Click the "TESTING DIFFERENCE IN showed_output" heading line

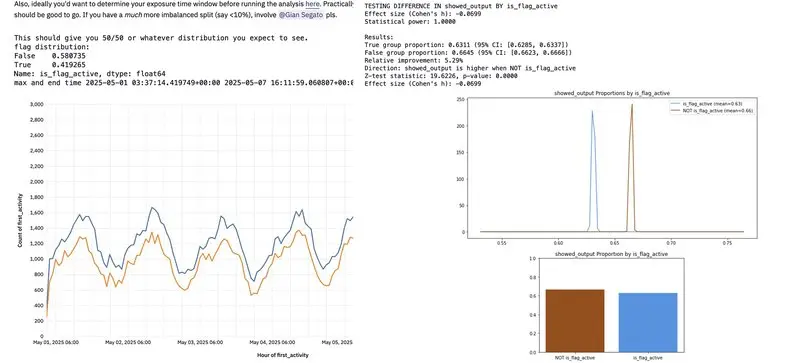[x=461, y=6]
